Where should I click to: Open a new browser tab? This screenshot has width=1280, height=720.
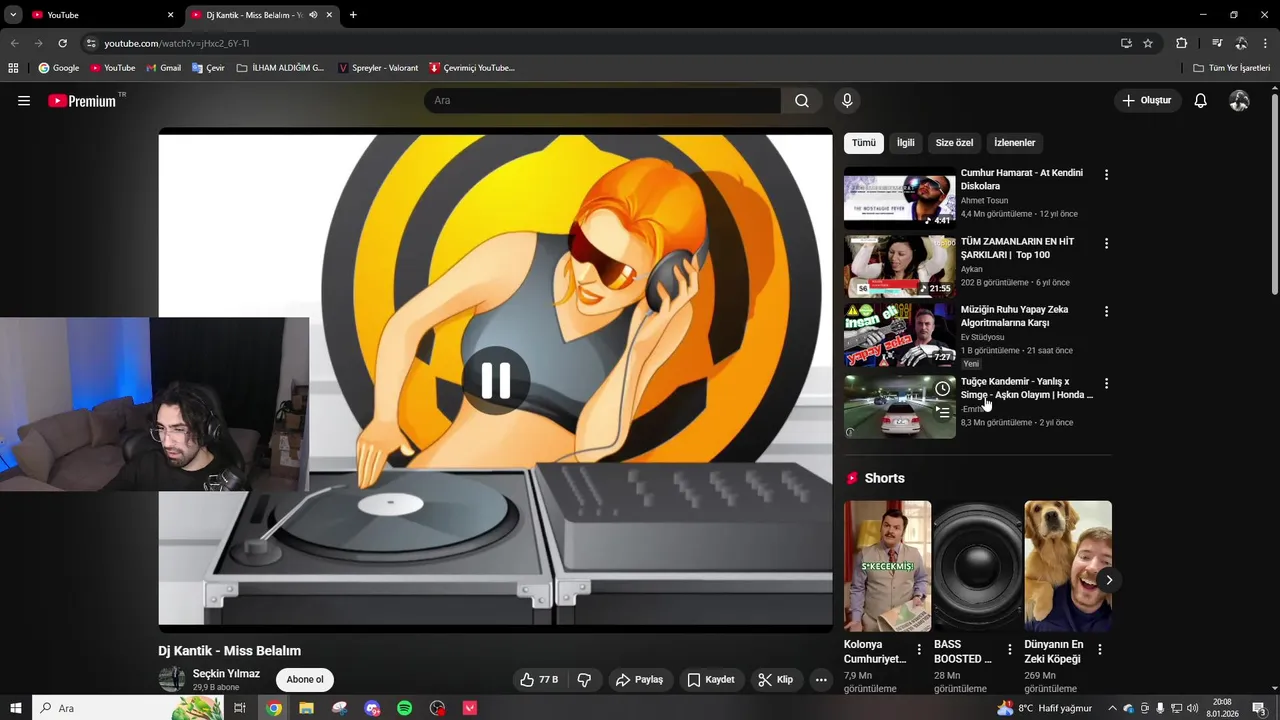353,15
